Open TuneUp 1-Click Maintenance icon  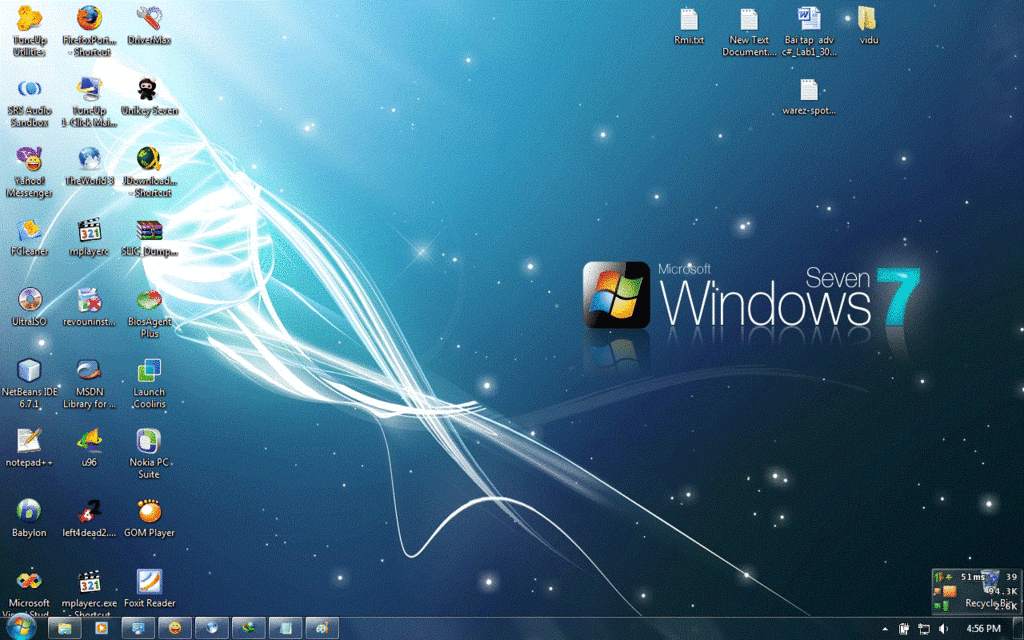click(x=89, y=100)
